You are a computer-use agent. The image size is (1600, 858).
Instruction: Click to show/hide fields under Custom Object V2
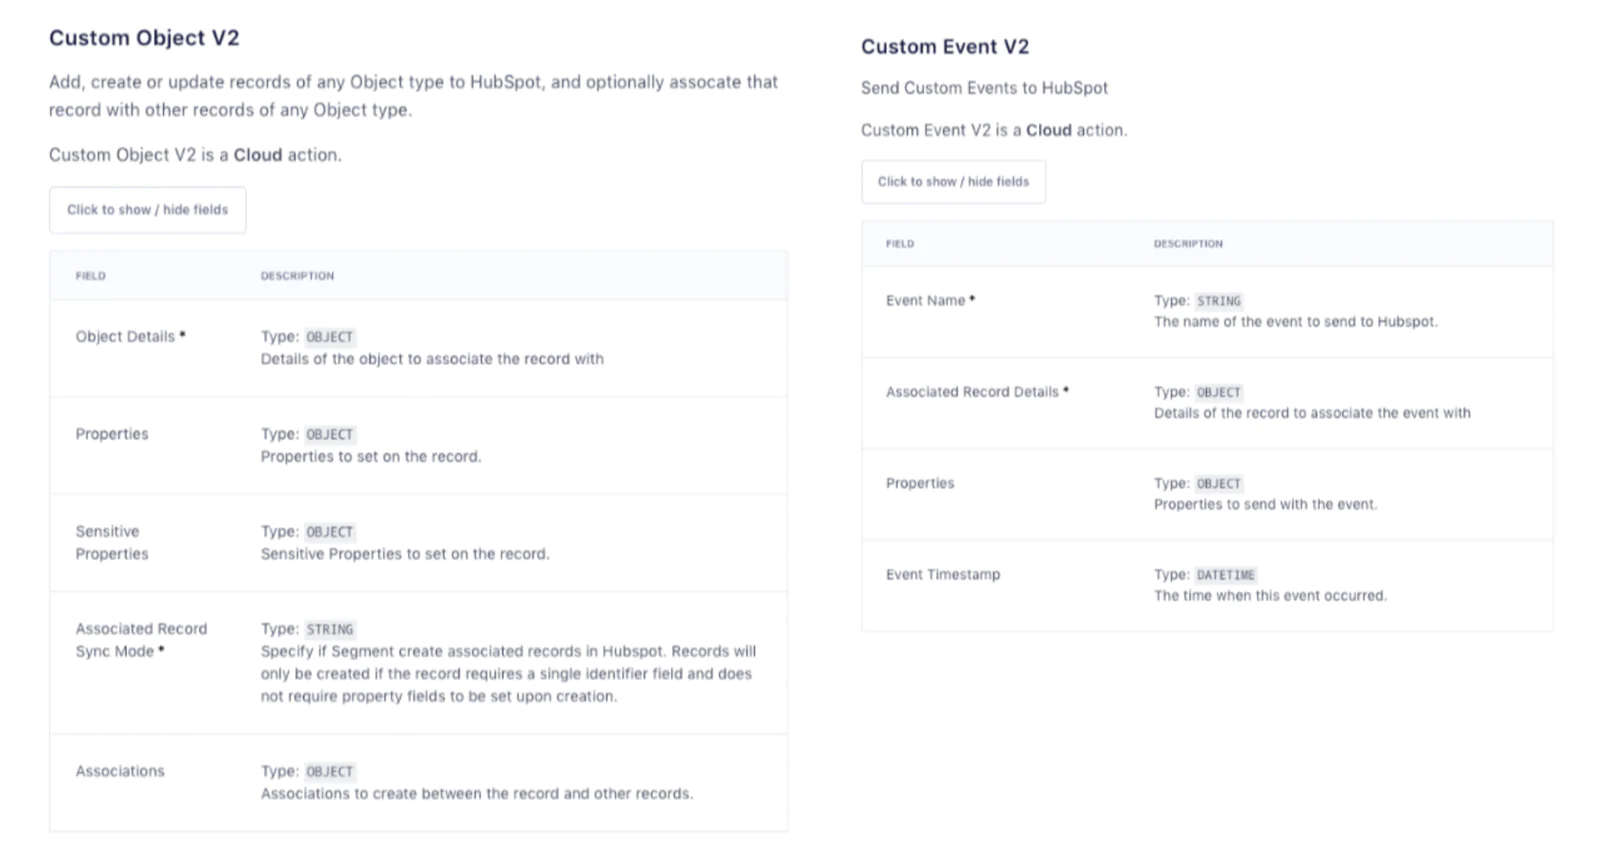(x=147, y=209)
